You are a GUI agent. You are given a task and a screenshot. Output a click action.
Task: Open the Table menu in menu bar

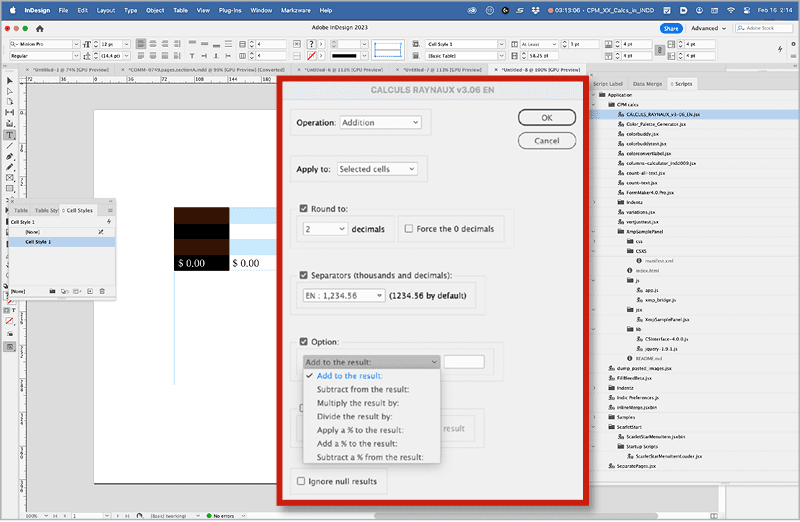coord(180,10)
